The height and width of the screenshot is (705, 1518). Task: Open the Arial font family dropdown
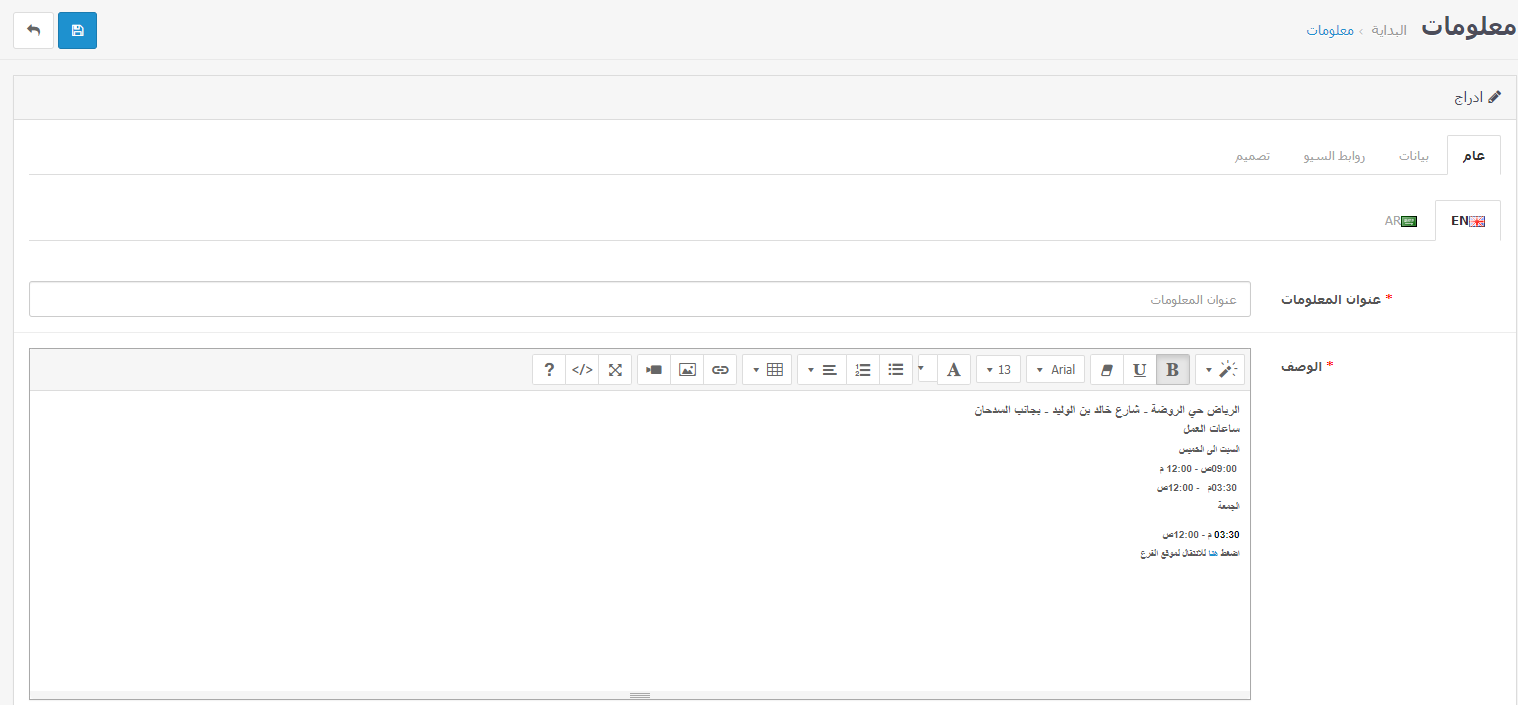pos(1055,370)
